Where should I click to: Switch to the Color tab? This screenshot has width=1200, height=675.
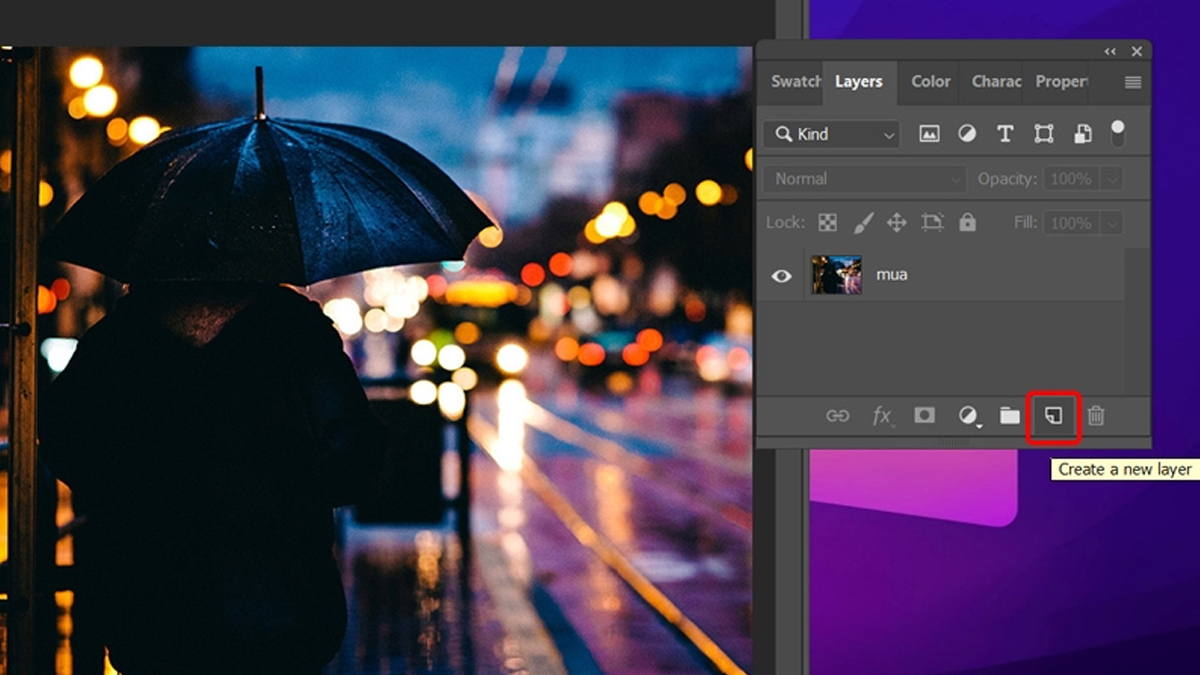(x=929, y=82)
